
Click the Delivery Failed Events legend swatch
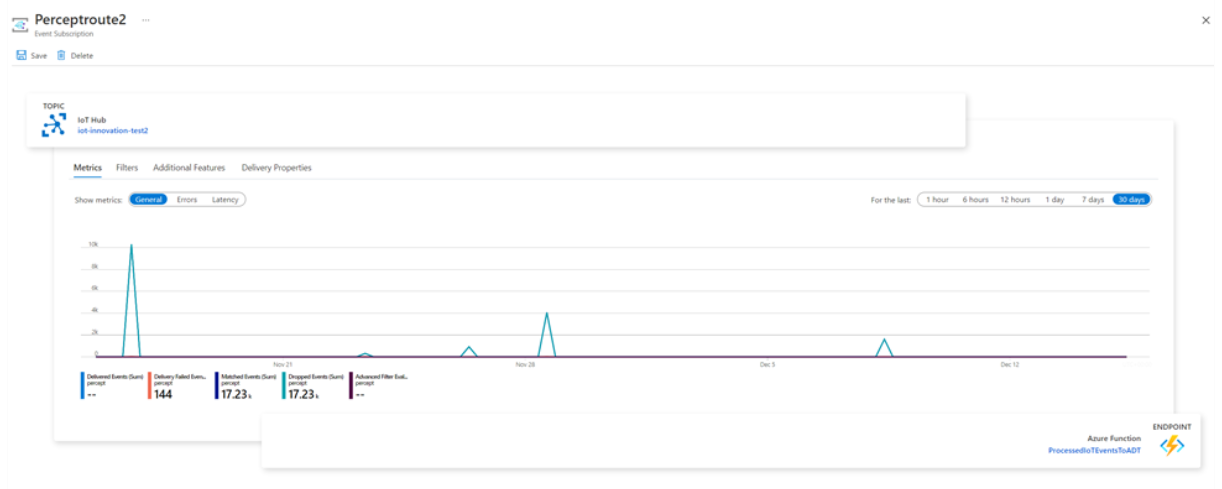pyautogui.click(x=150, y=386)
